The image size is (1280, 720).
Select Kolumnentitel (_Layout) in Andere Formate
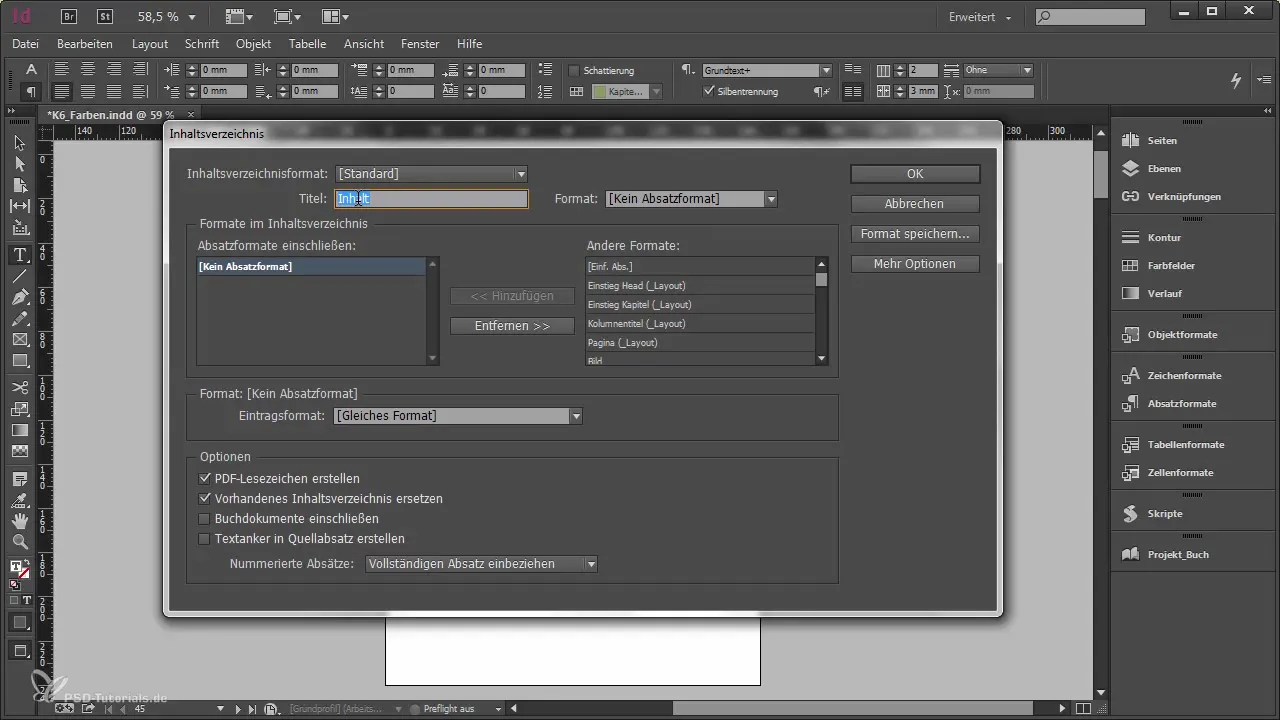700,324
